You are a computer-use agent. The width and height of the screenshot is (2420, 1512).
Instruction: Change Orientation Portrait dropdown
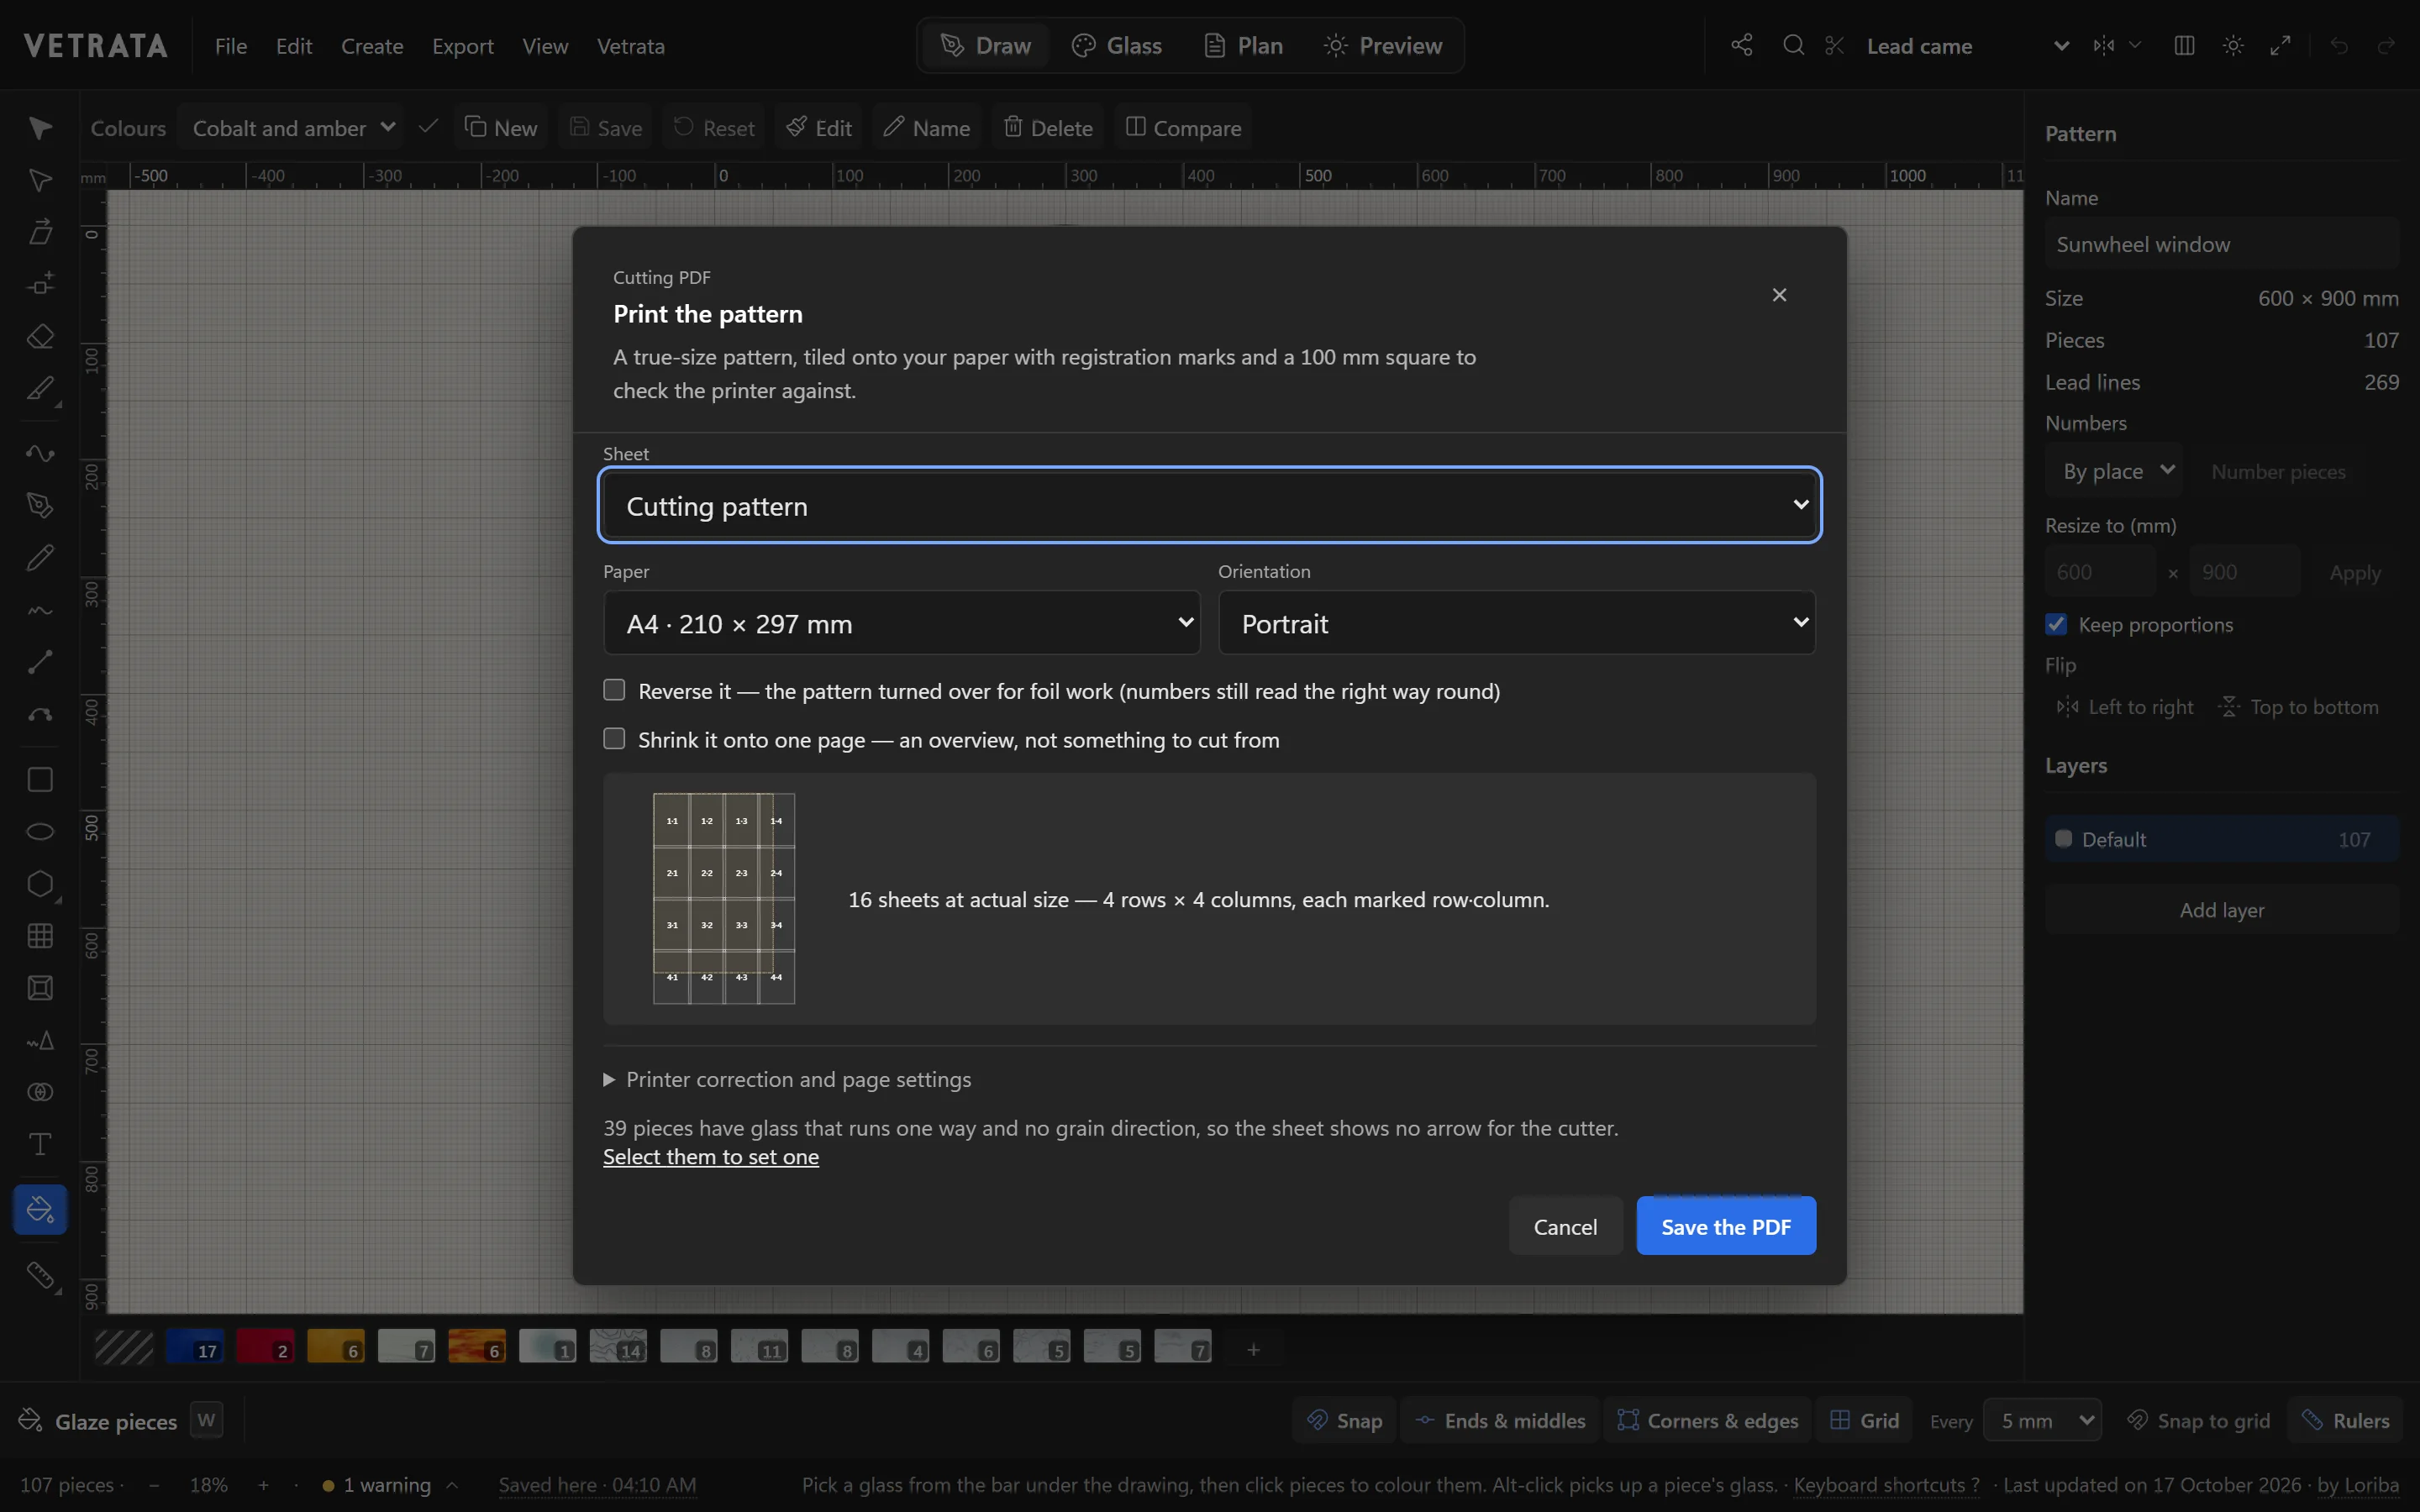(x=1516, y=623)
